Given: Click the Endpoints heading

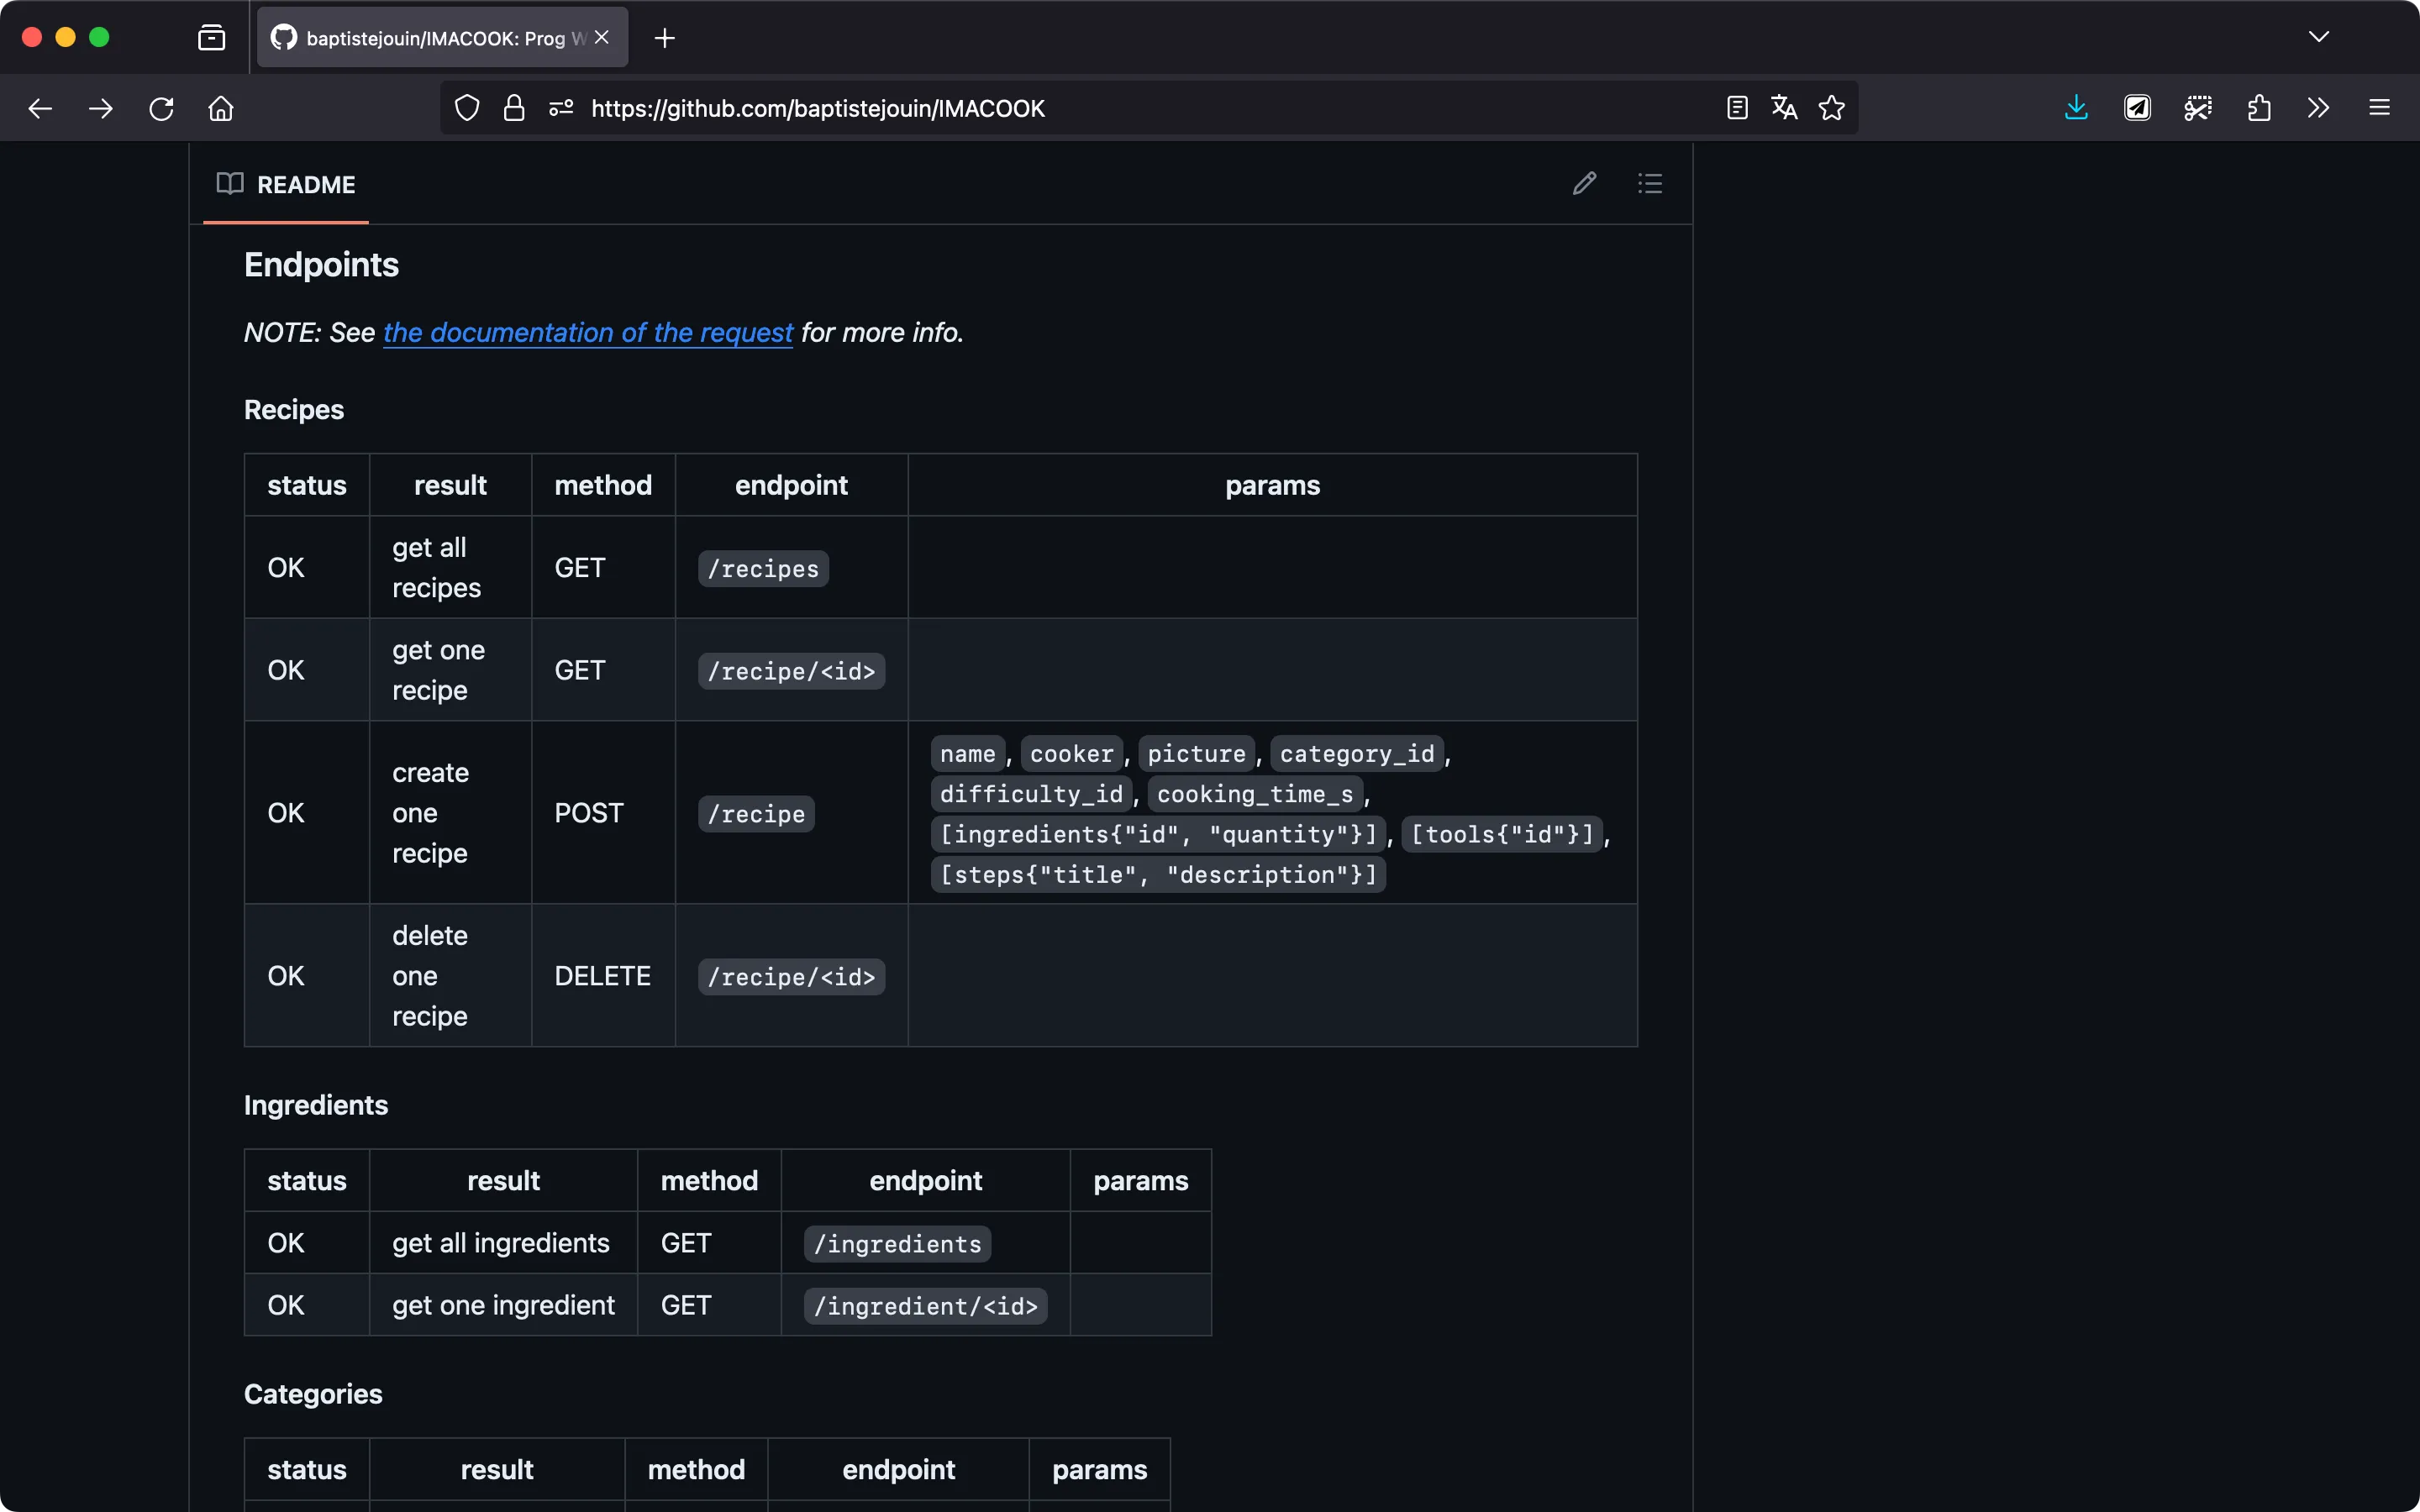Looking at the screenshot, I should click(321, 264).
